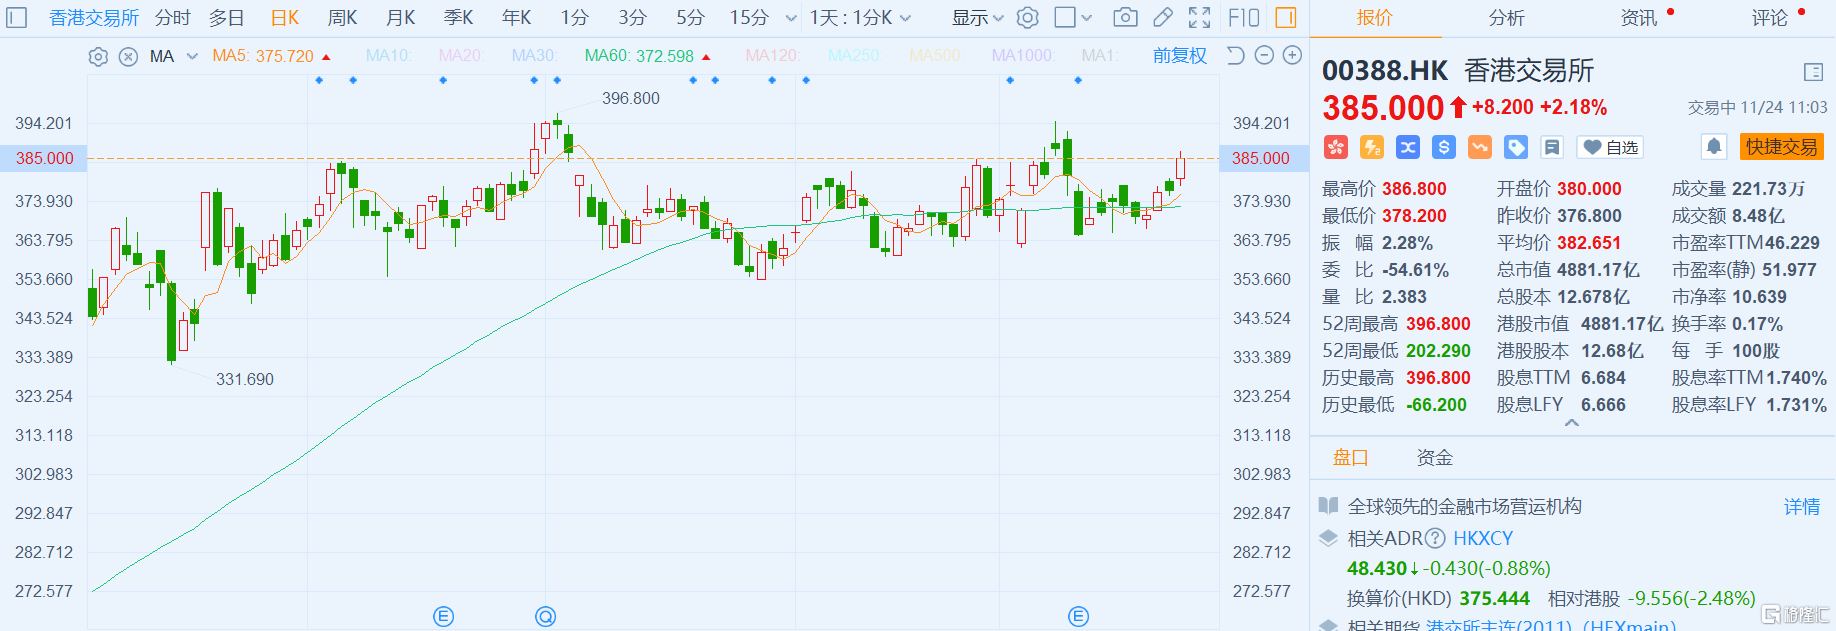Viewport: 1836px width, 631px height.
Task: Remove the MA indicator with X icon
Action: pos(128,57)
